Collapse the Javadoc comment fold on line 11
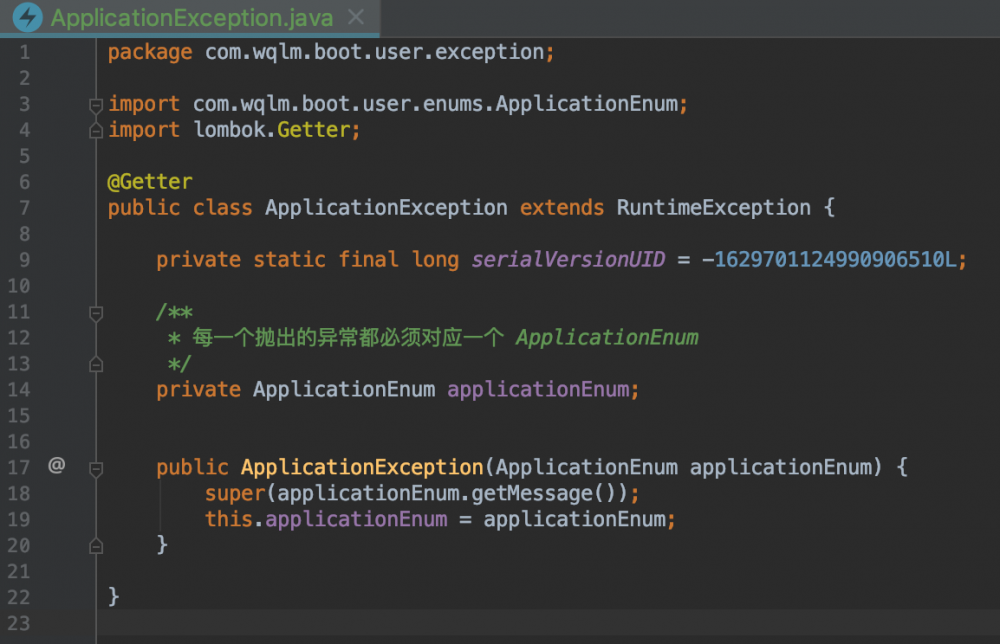This screenshot has height=644, width=1000. click(96, 313)
